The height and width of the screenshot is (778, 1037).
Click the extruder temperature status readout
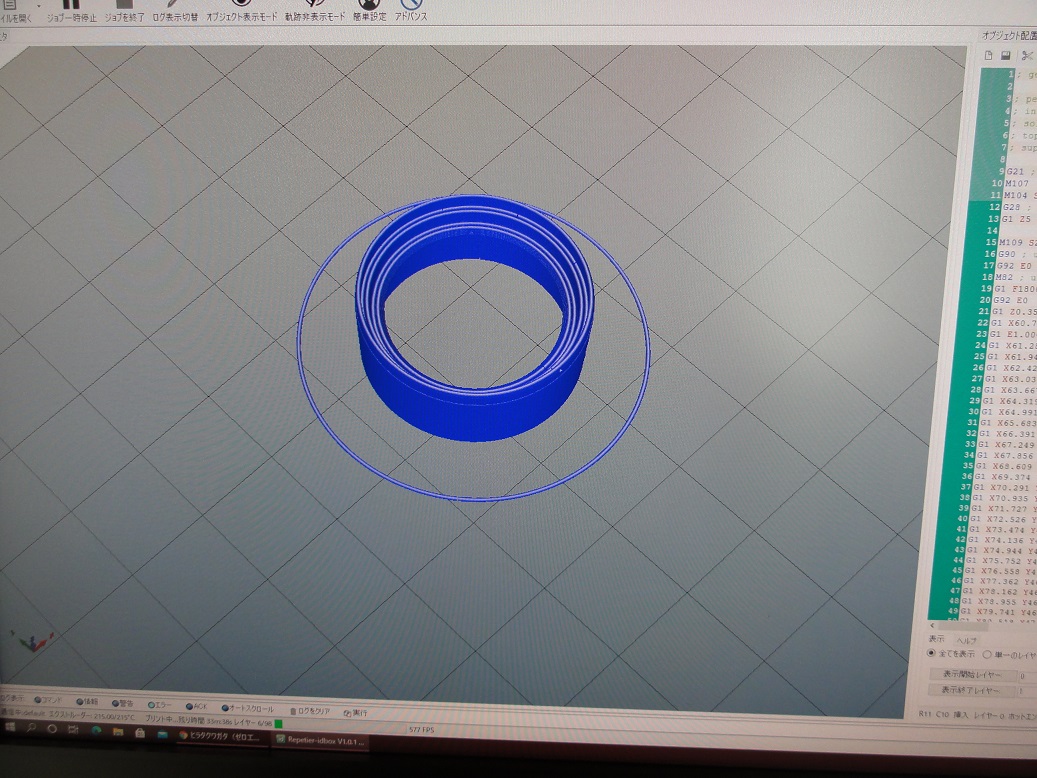click(x=93, y=716)
